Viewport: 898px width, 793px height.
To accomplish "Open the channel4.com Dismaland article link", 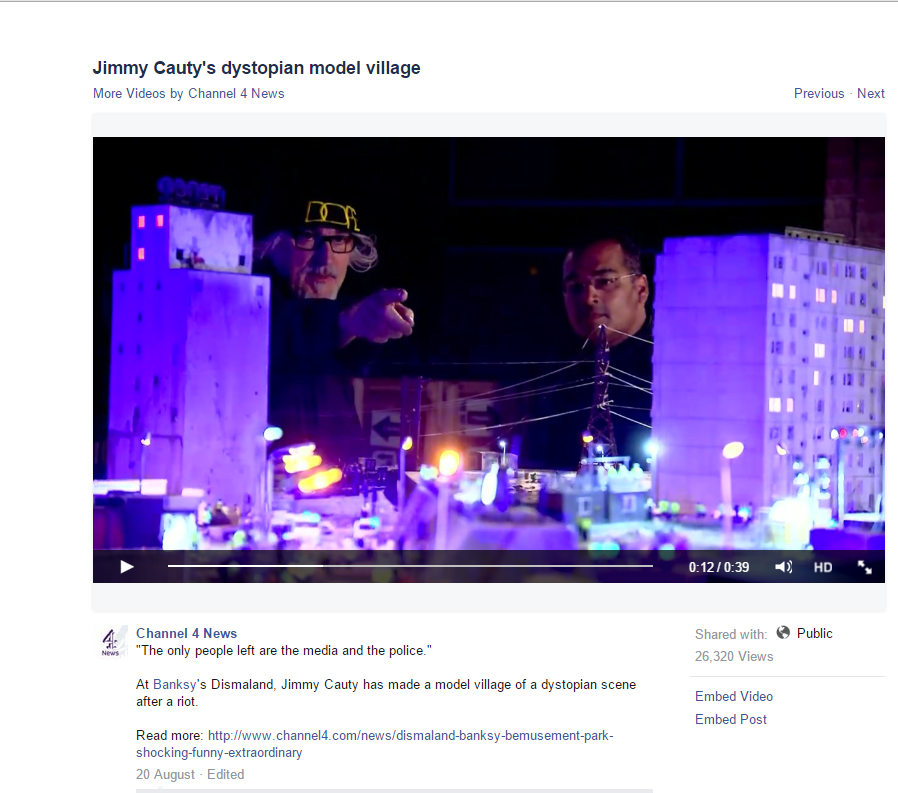I will (409, 735).
